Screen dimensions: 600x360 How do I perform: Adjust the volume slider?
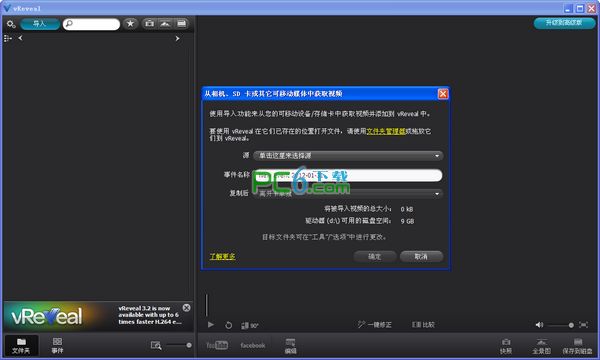click(561, 325)
